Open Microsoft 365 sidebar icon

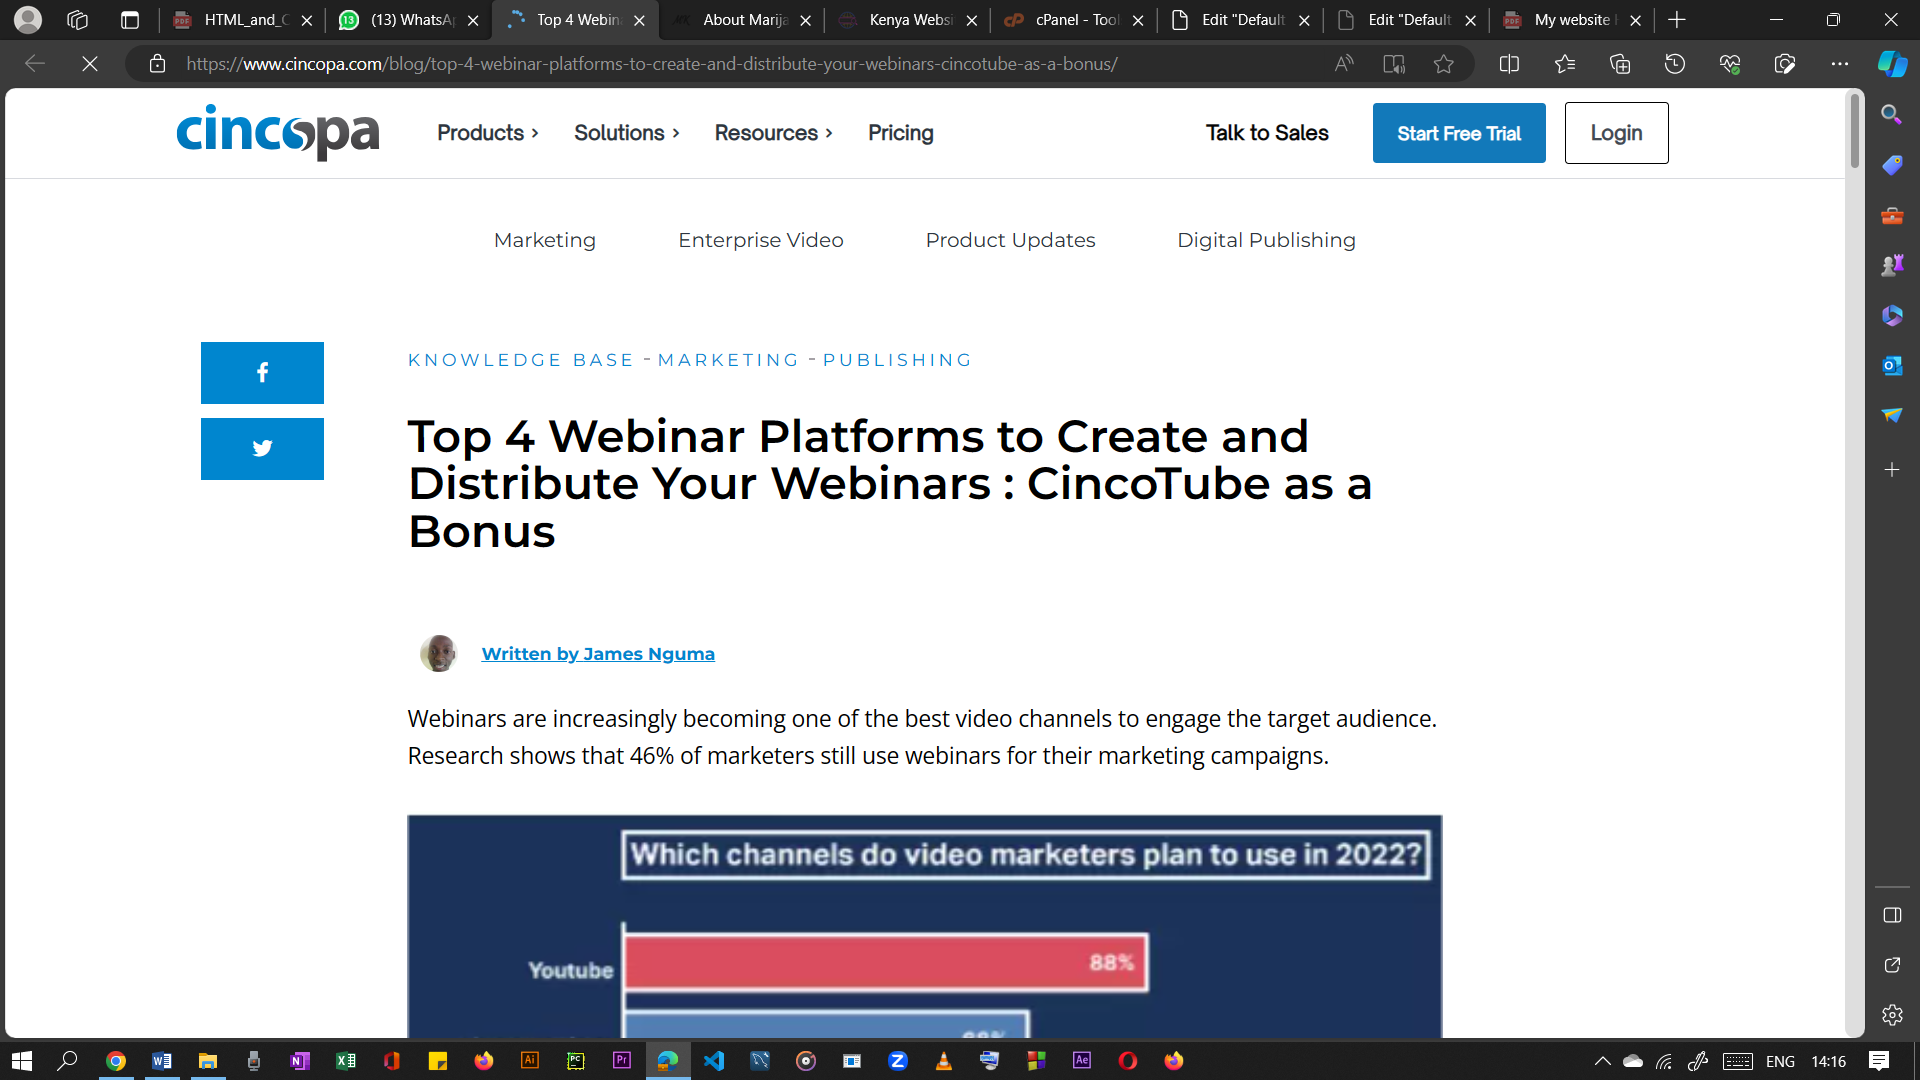point(1891,315)
